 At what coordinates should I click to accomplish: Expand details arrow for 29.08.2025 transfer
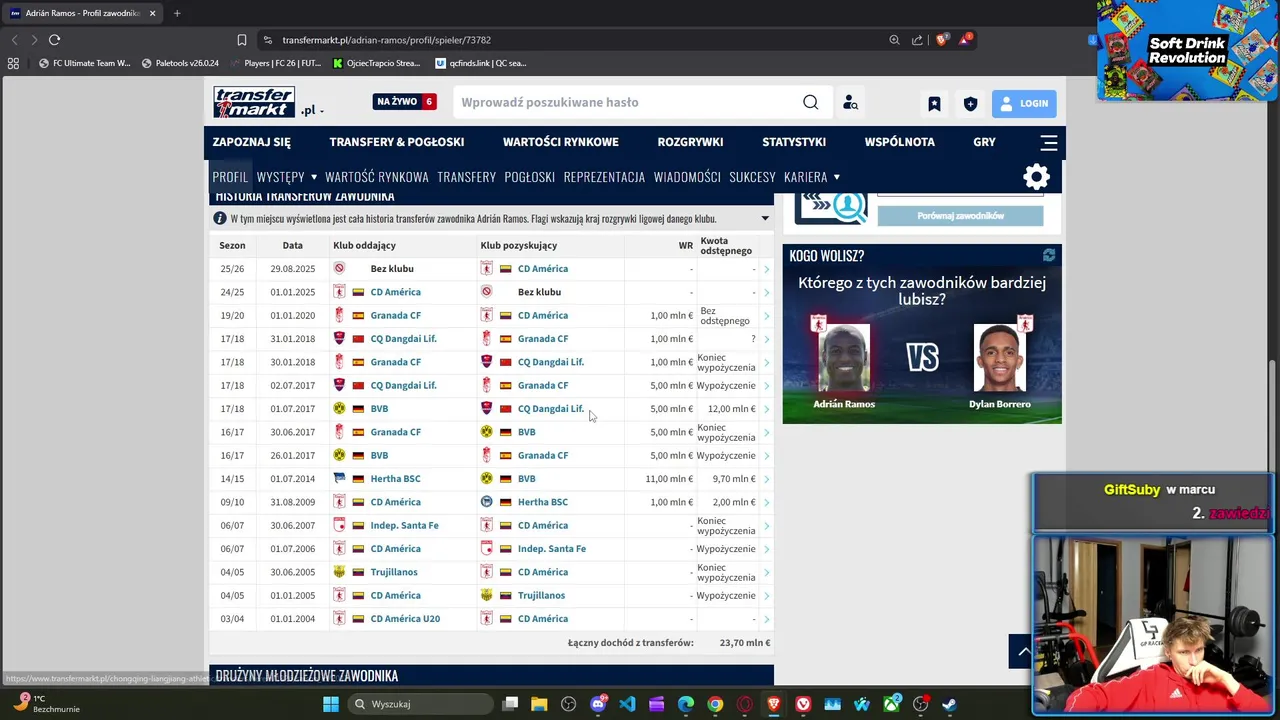click(x=767, y=269)
